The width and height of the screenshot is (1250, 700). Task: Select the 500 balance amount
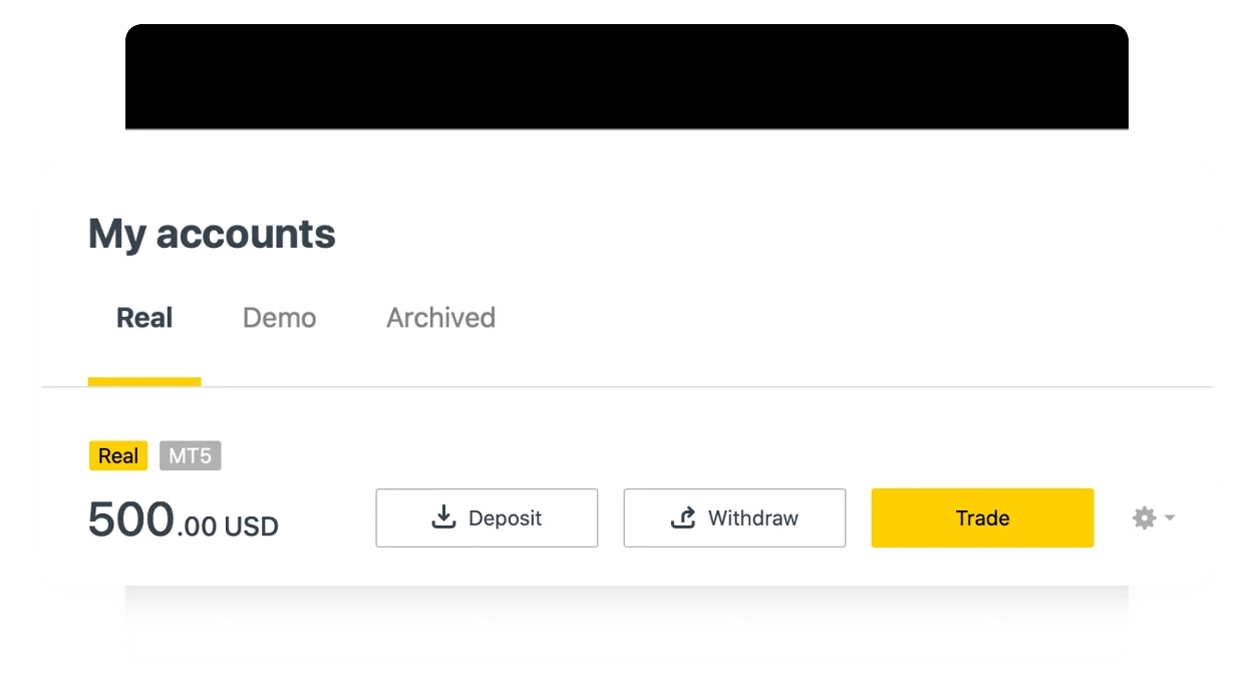tap(131, 520)
